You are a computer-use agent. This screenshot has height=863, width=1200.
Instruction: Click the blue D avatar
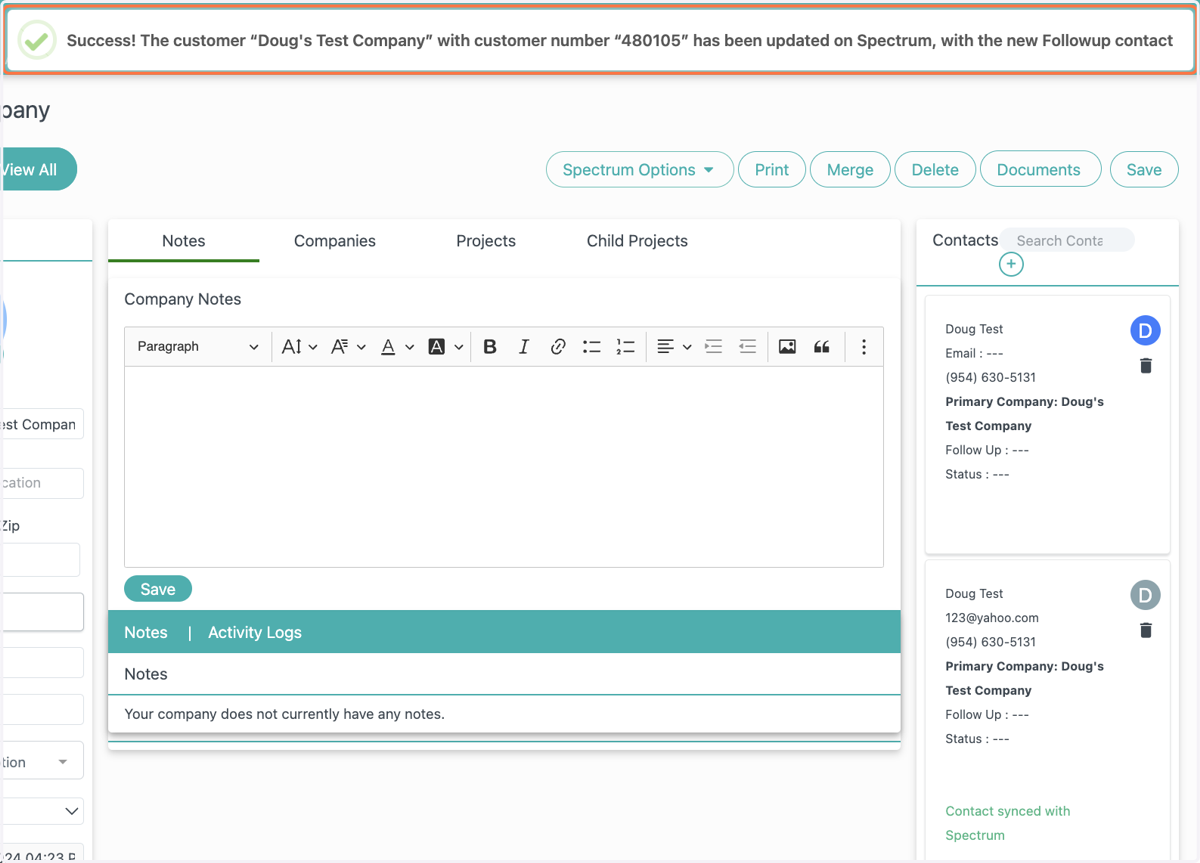[x=1145, y=330]
